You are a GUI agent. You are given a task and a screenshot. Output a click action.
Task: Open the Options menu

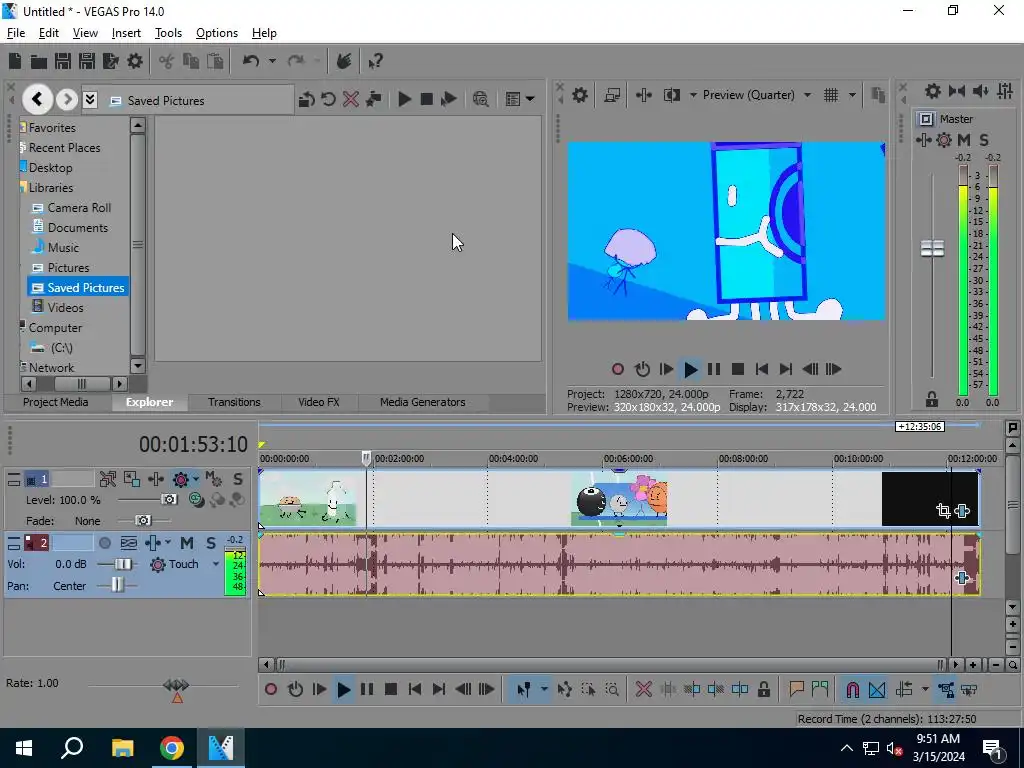[217, 33]
